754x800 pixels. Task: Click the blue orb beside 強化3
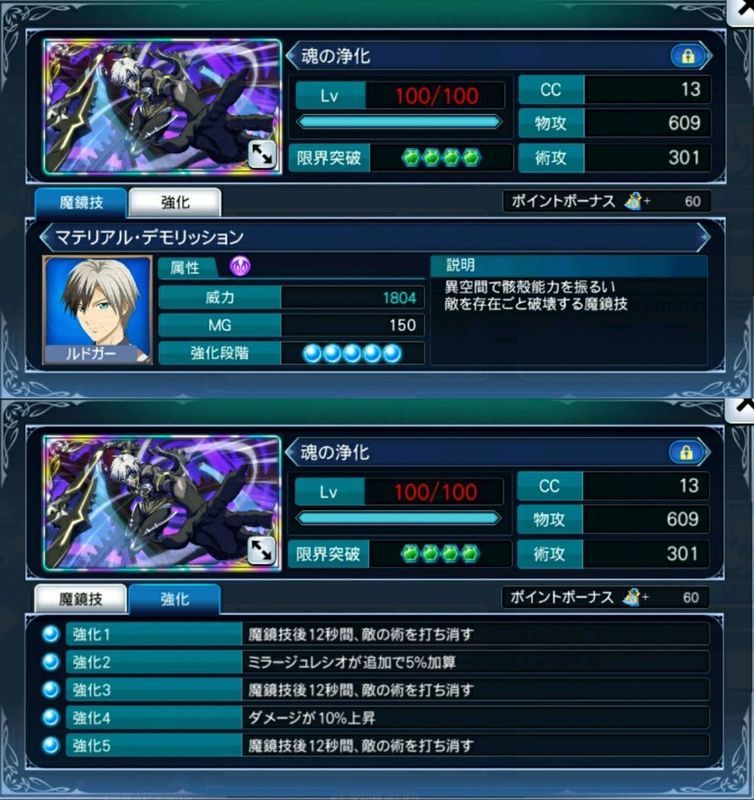pyautogui.click(x=51, y=690)
